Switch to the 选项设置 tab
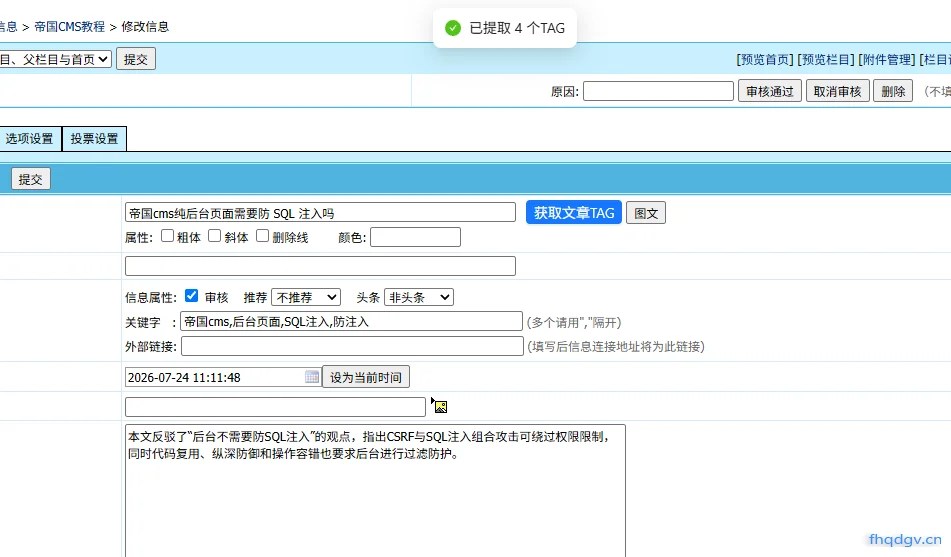Image resolution: width=951 pixels, height=557 pixels. click(x=30, y=138)
